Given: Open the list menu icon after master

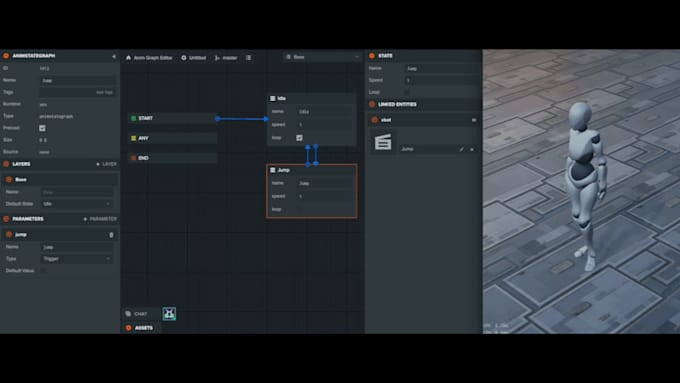Looking at the screenshot, I should point(248,58).
